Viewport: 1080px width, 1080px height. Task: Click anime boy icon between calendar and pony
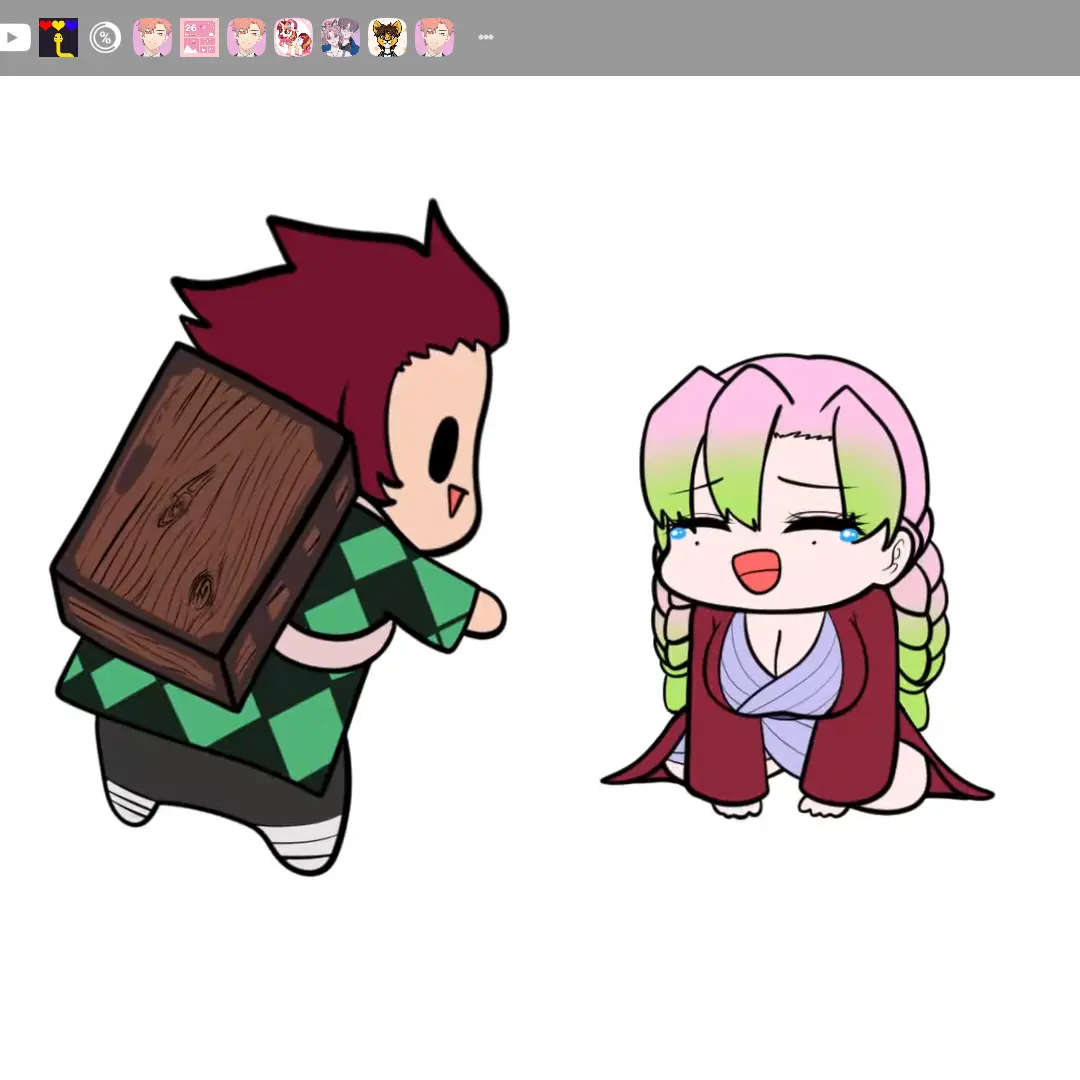pyautogui.click(x=246, y=38)
